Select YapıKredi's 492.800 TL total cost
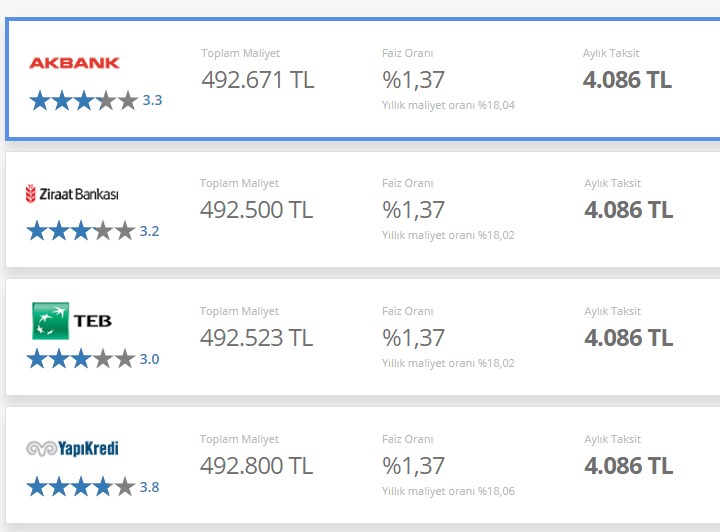Viewport: 720px width, 532px height. pyautogui.click(x=257, y=466)
